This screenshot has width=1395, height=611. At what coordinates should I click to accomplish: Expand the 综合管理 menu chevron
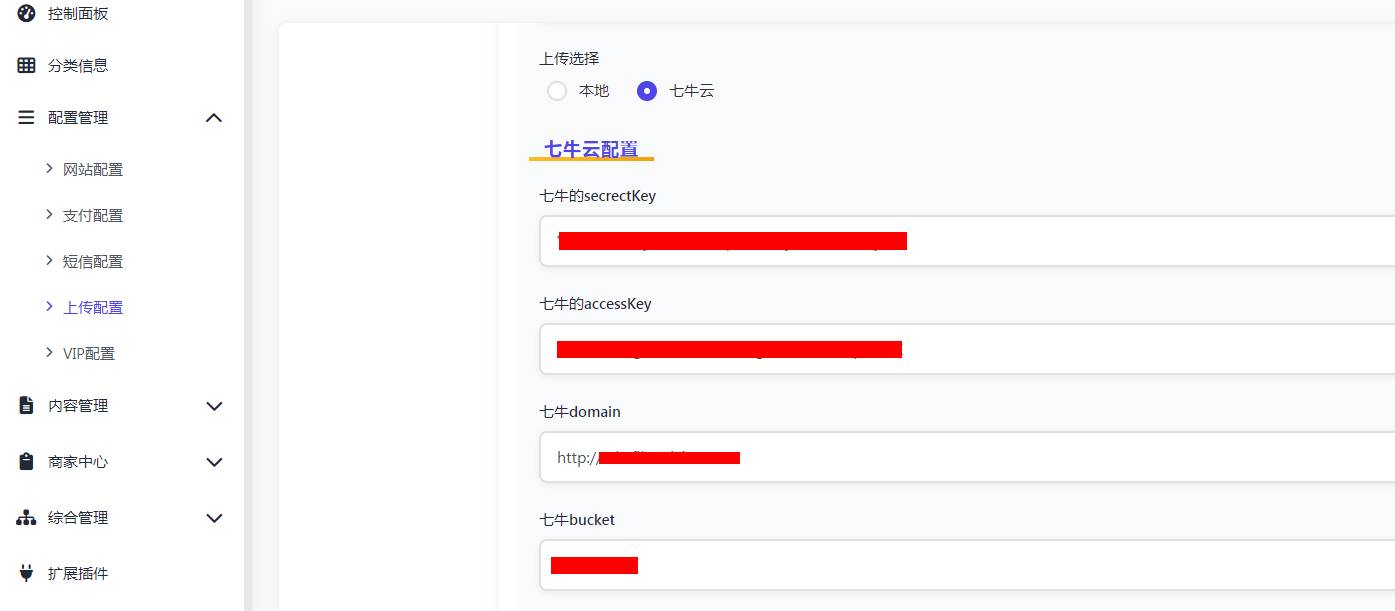[213, 518]
